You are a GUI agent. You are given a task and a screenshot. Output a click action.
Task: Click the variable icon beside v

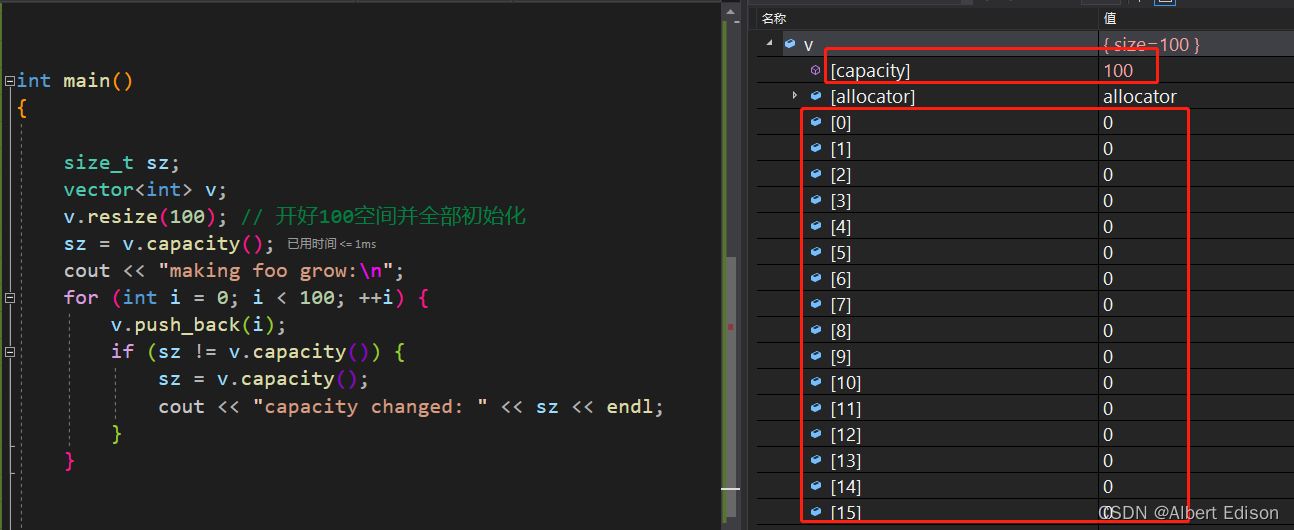[x=790, y=44]
